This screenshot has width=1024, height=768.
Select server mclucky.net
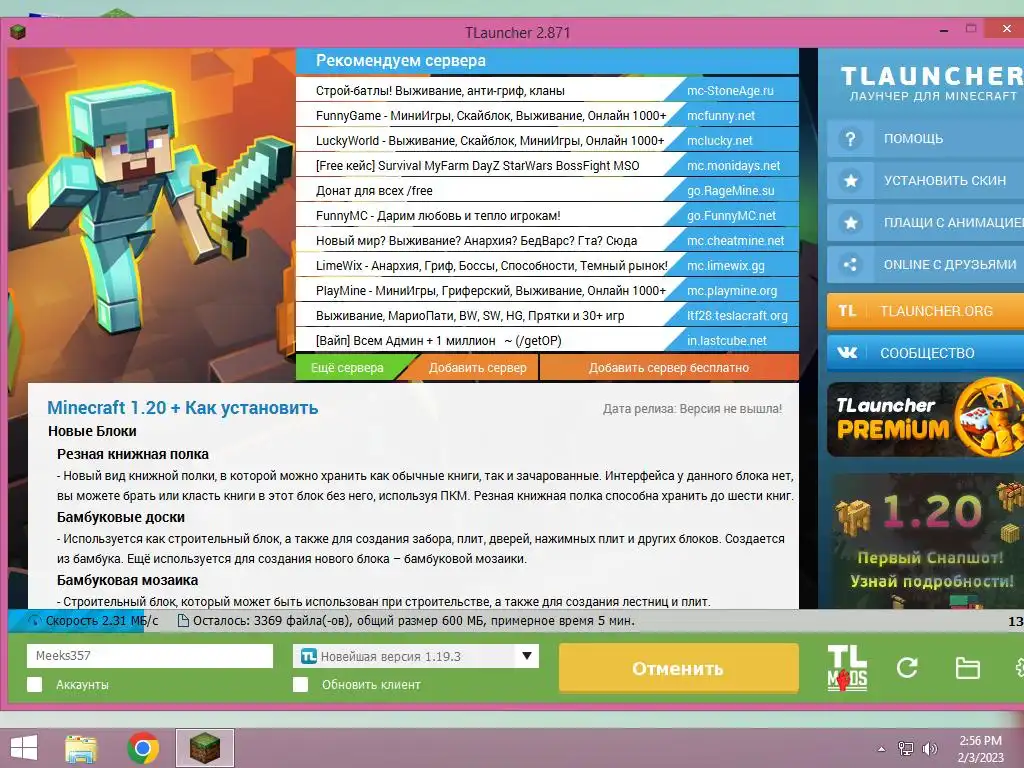pos(719,140)
